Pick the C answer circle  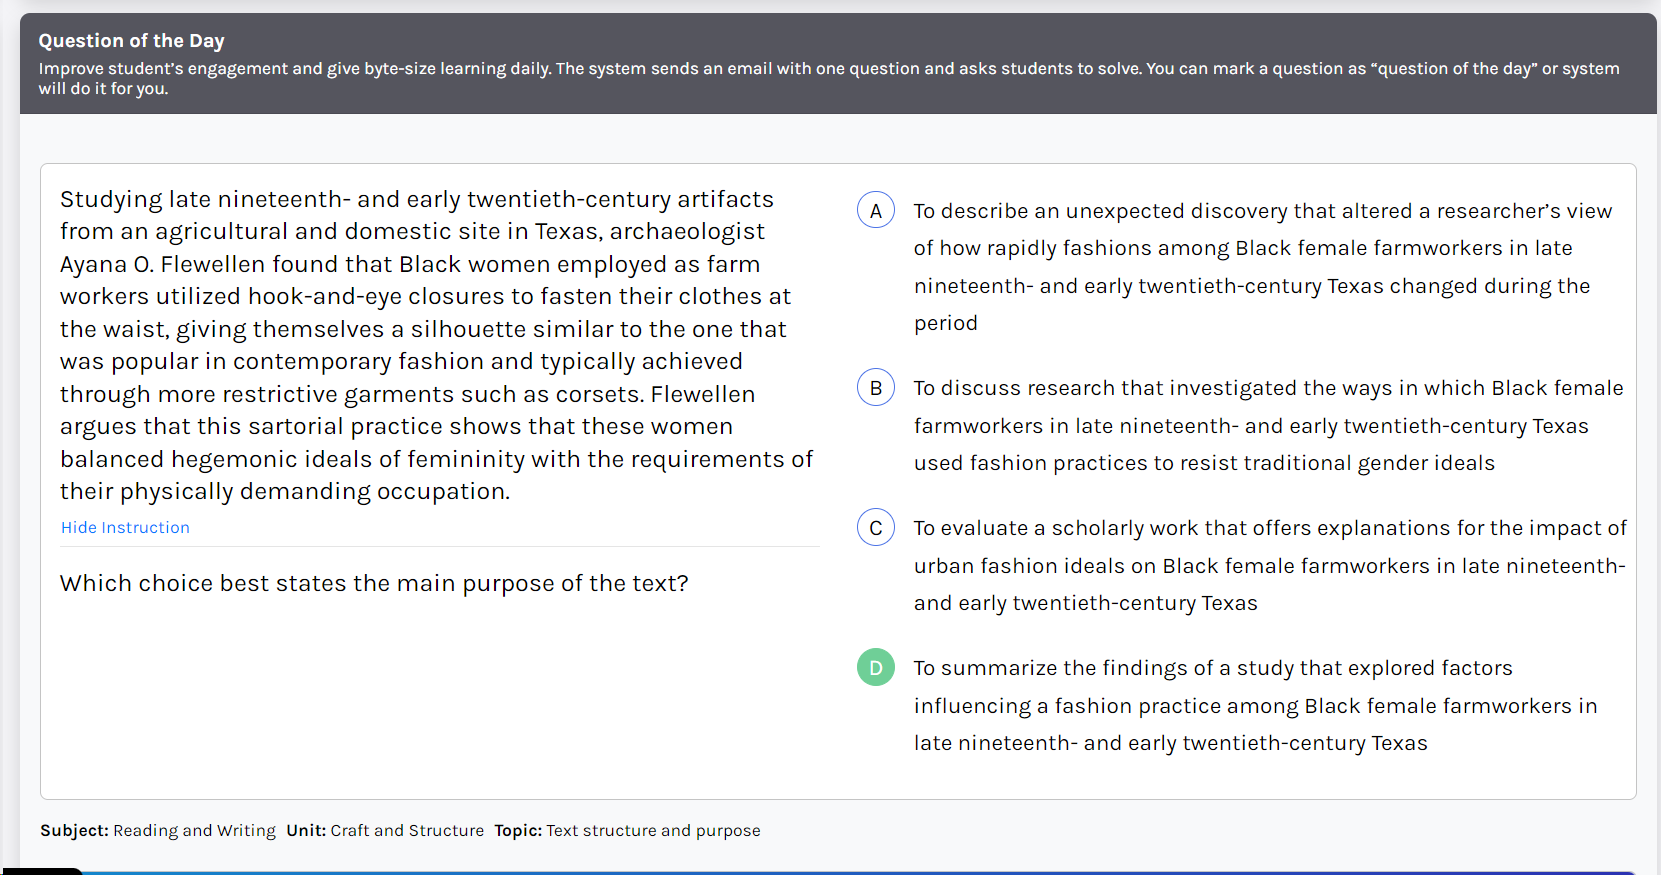coord(876,528)
